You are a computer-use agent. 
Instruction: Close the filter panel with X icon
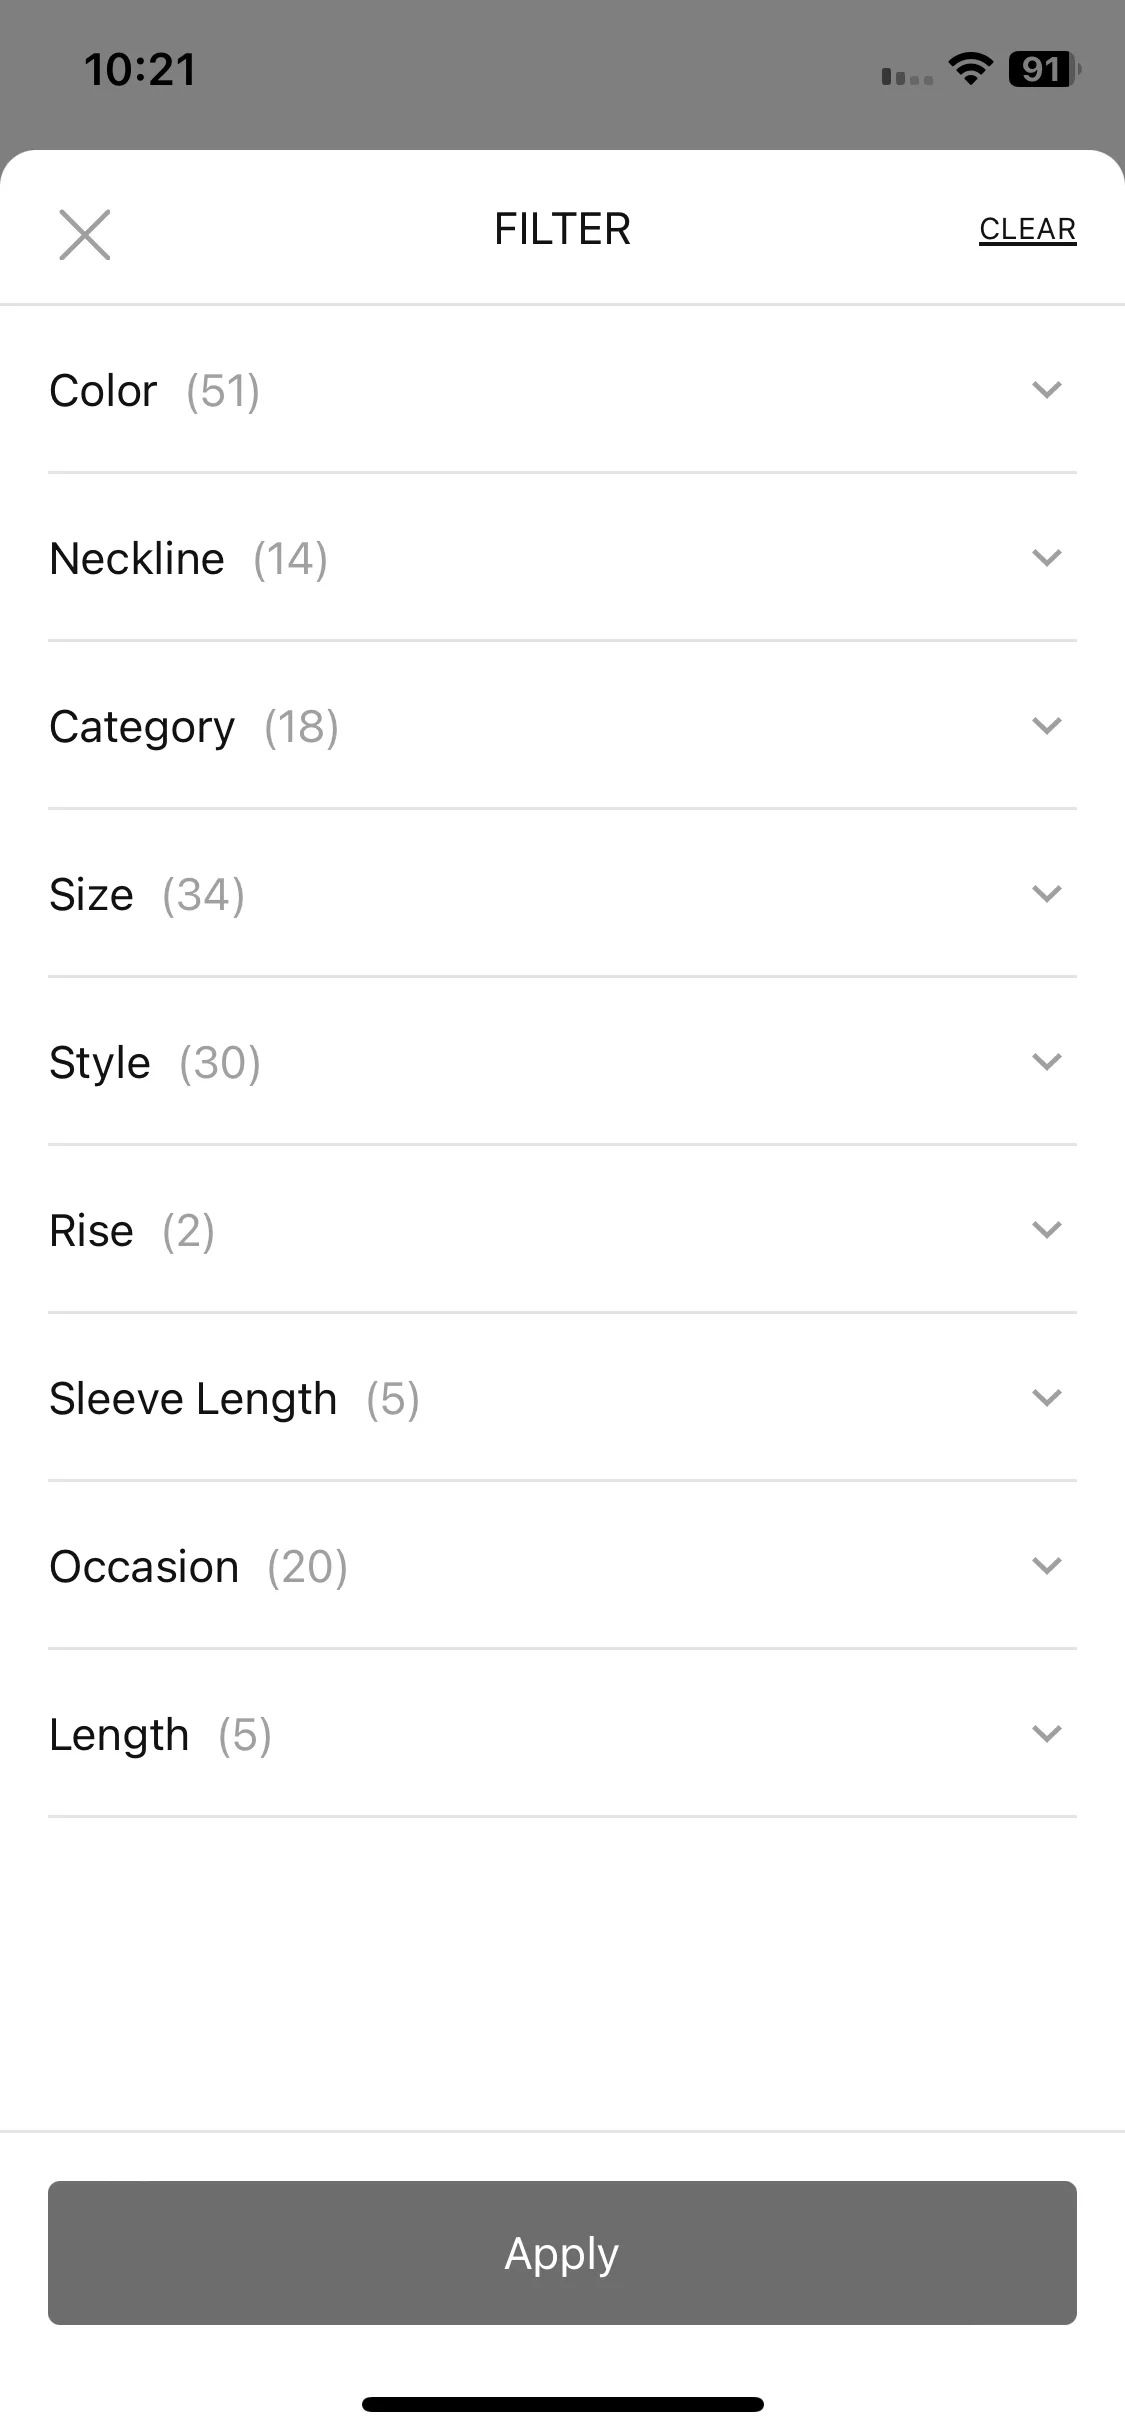coord(85,235)
